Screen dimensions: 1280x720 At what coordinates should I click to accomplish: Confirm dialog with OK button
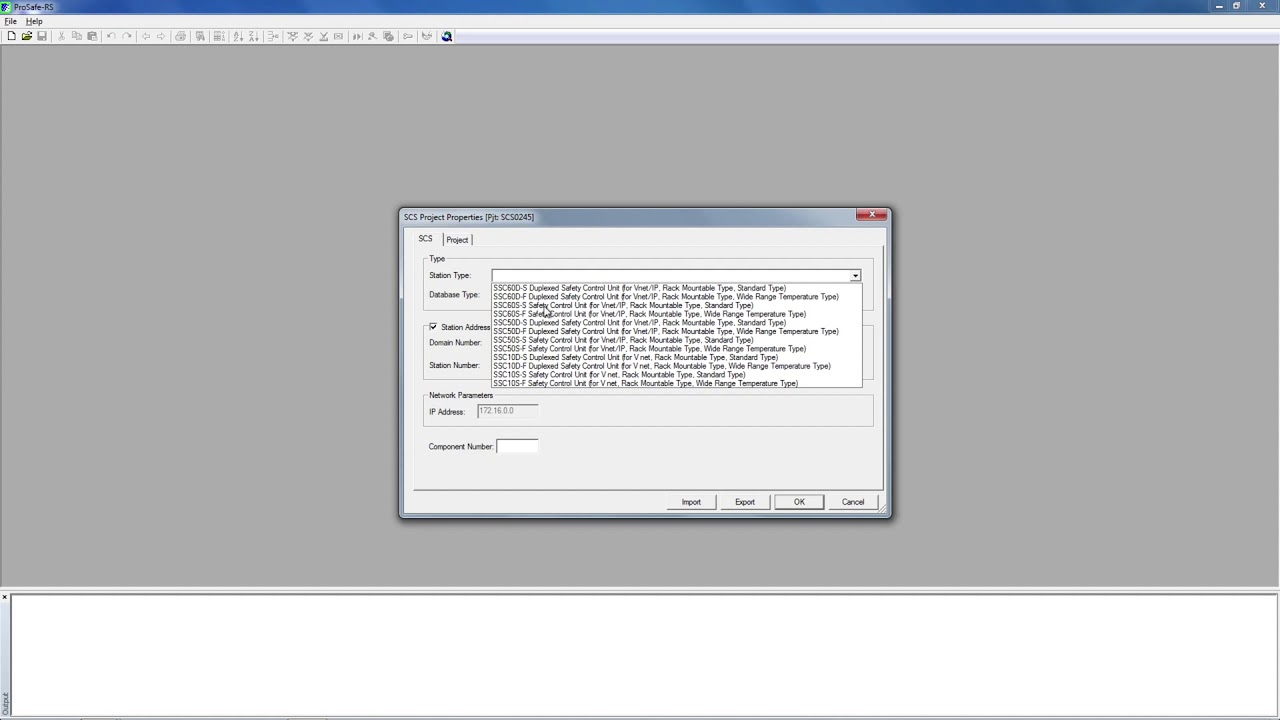(799, 502)
